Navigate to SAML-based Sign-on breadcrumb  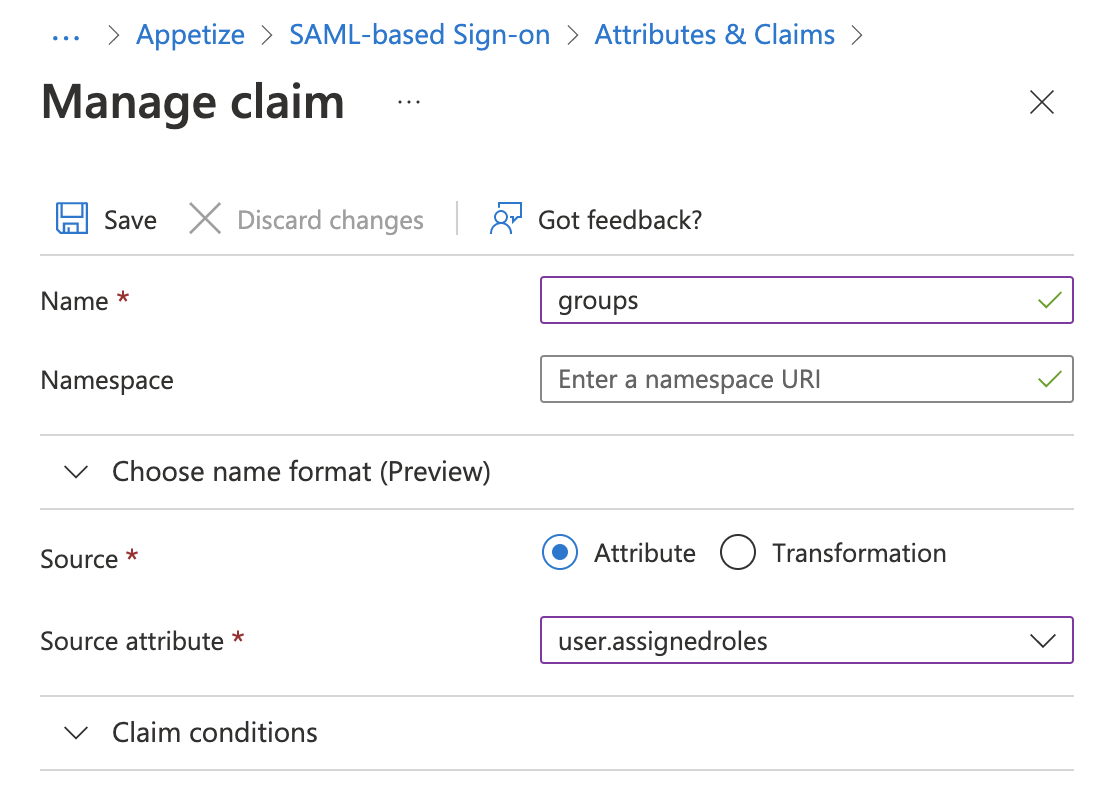coord(419,35)
